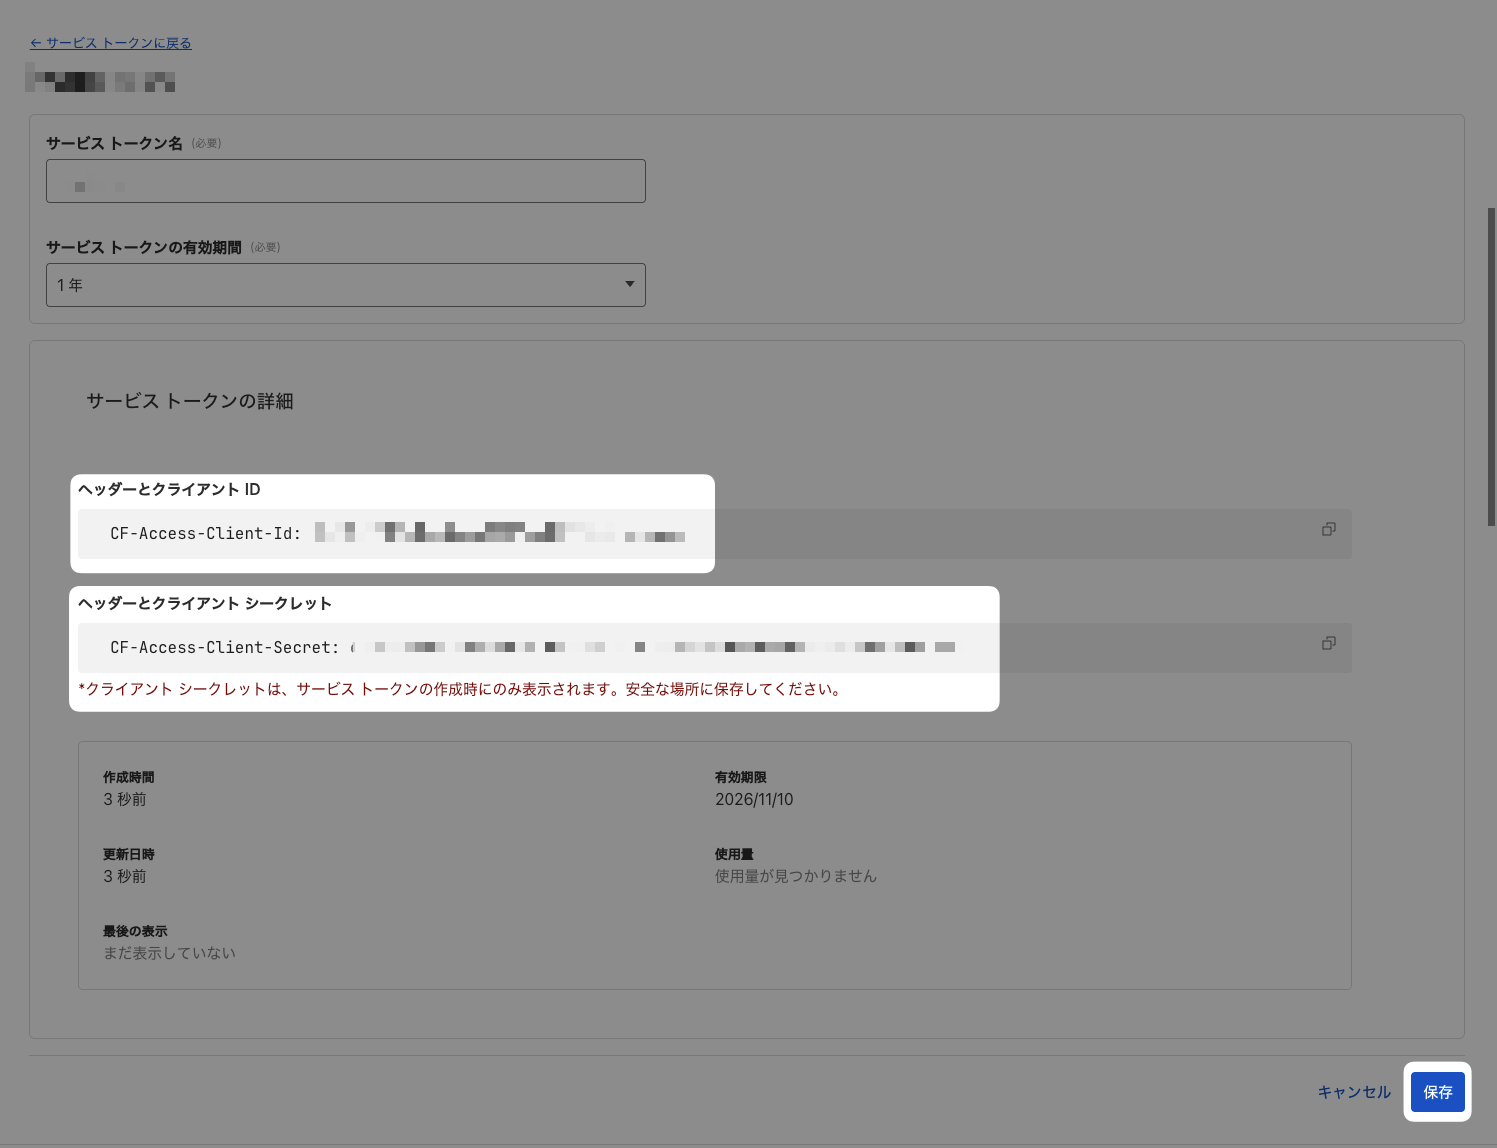Copy the CF-Access-Client-Secret header value
Screen dimensions: 1497x1148
(1328, 643)
